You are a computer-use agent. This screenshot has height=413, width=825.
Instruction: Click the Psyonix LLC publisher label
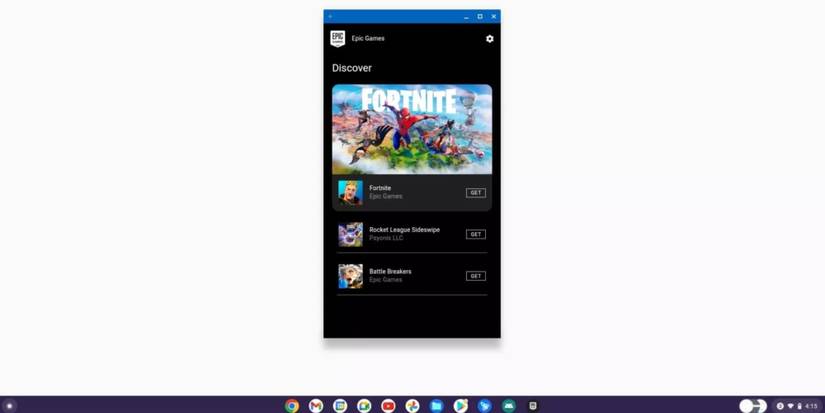(x=386, y=238)
